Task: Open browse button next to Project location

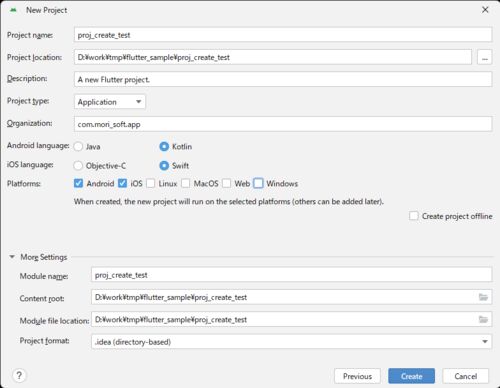Action: click(485, 57)
